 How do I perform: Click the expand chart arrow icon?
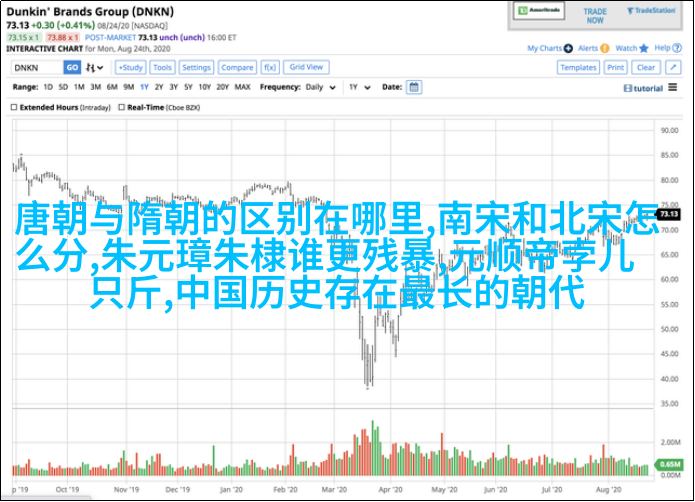click(x=673, y=68)
